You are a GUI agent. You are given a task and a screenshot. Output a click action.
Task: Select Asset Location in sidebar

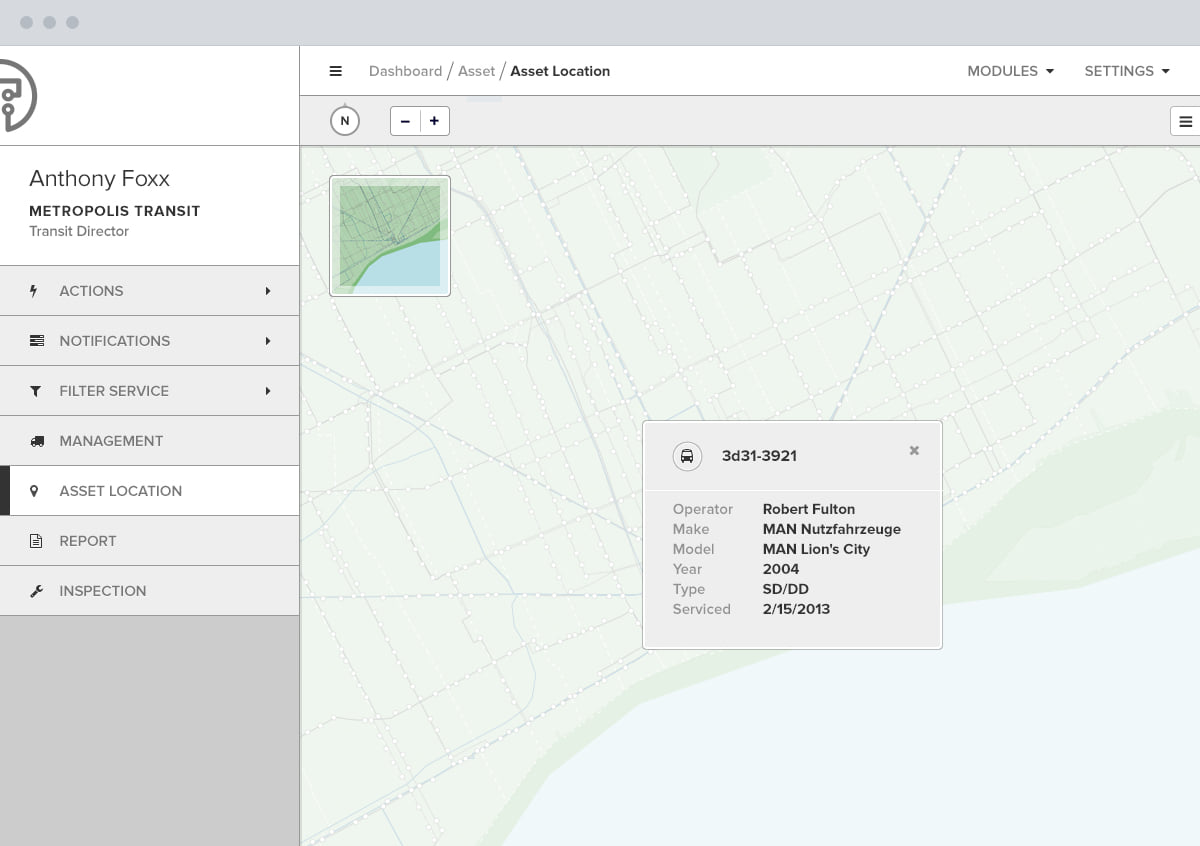[x=149, y=491]
